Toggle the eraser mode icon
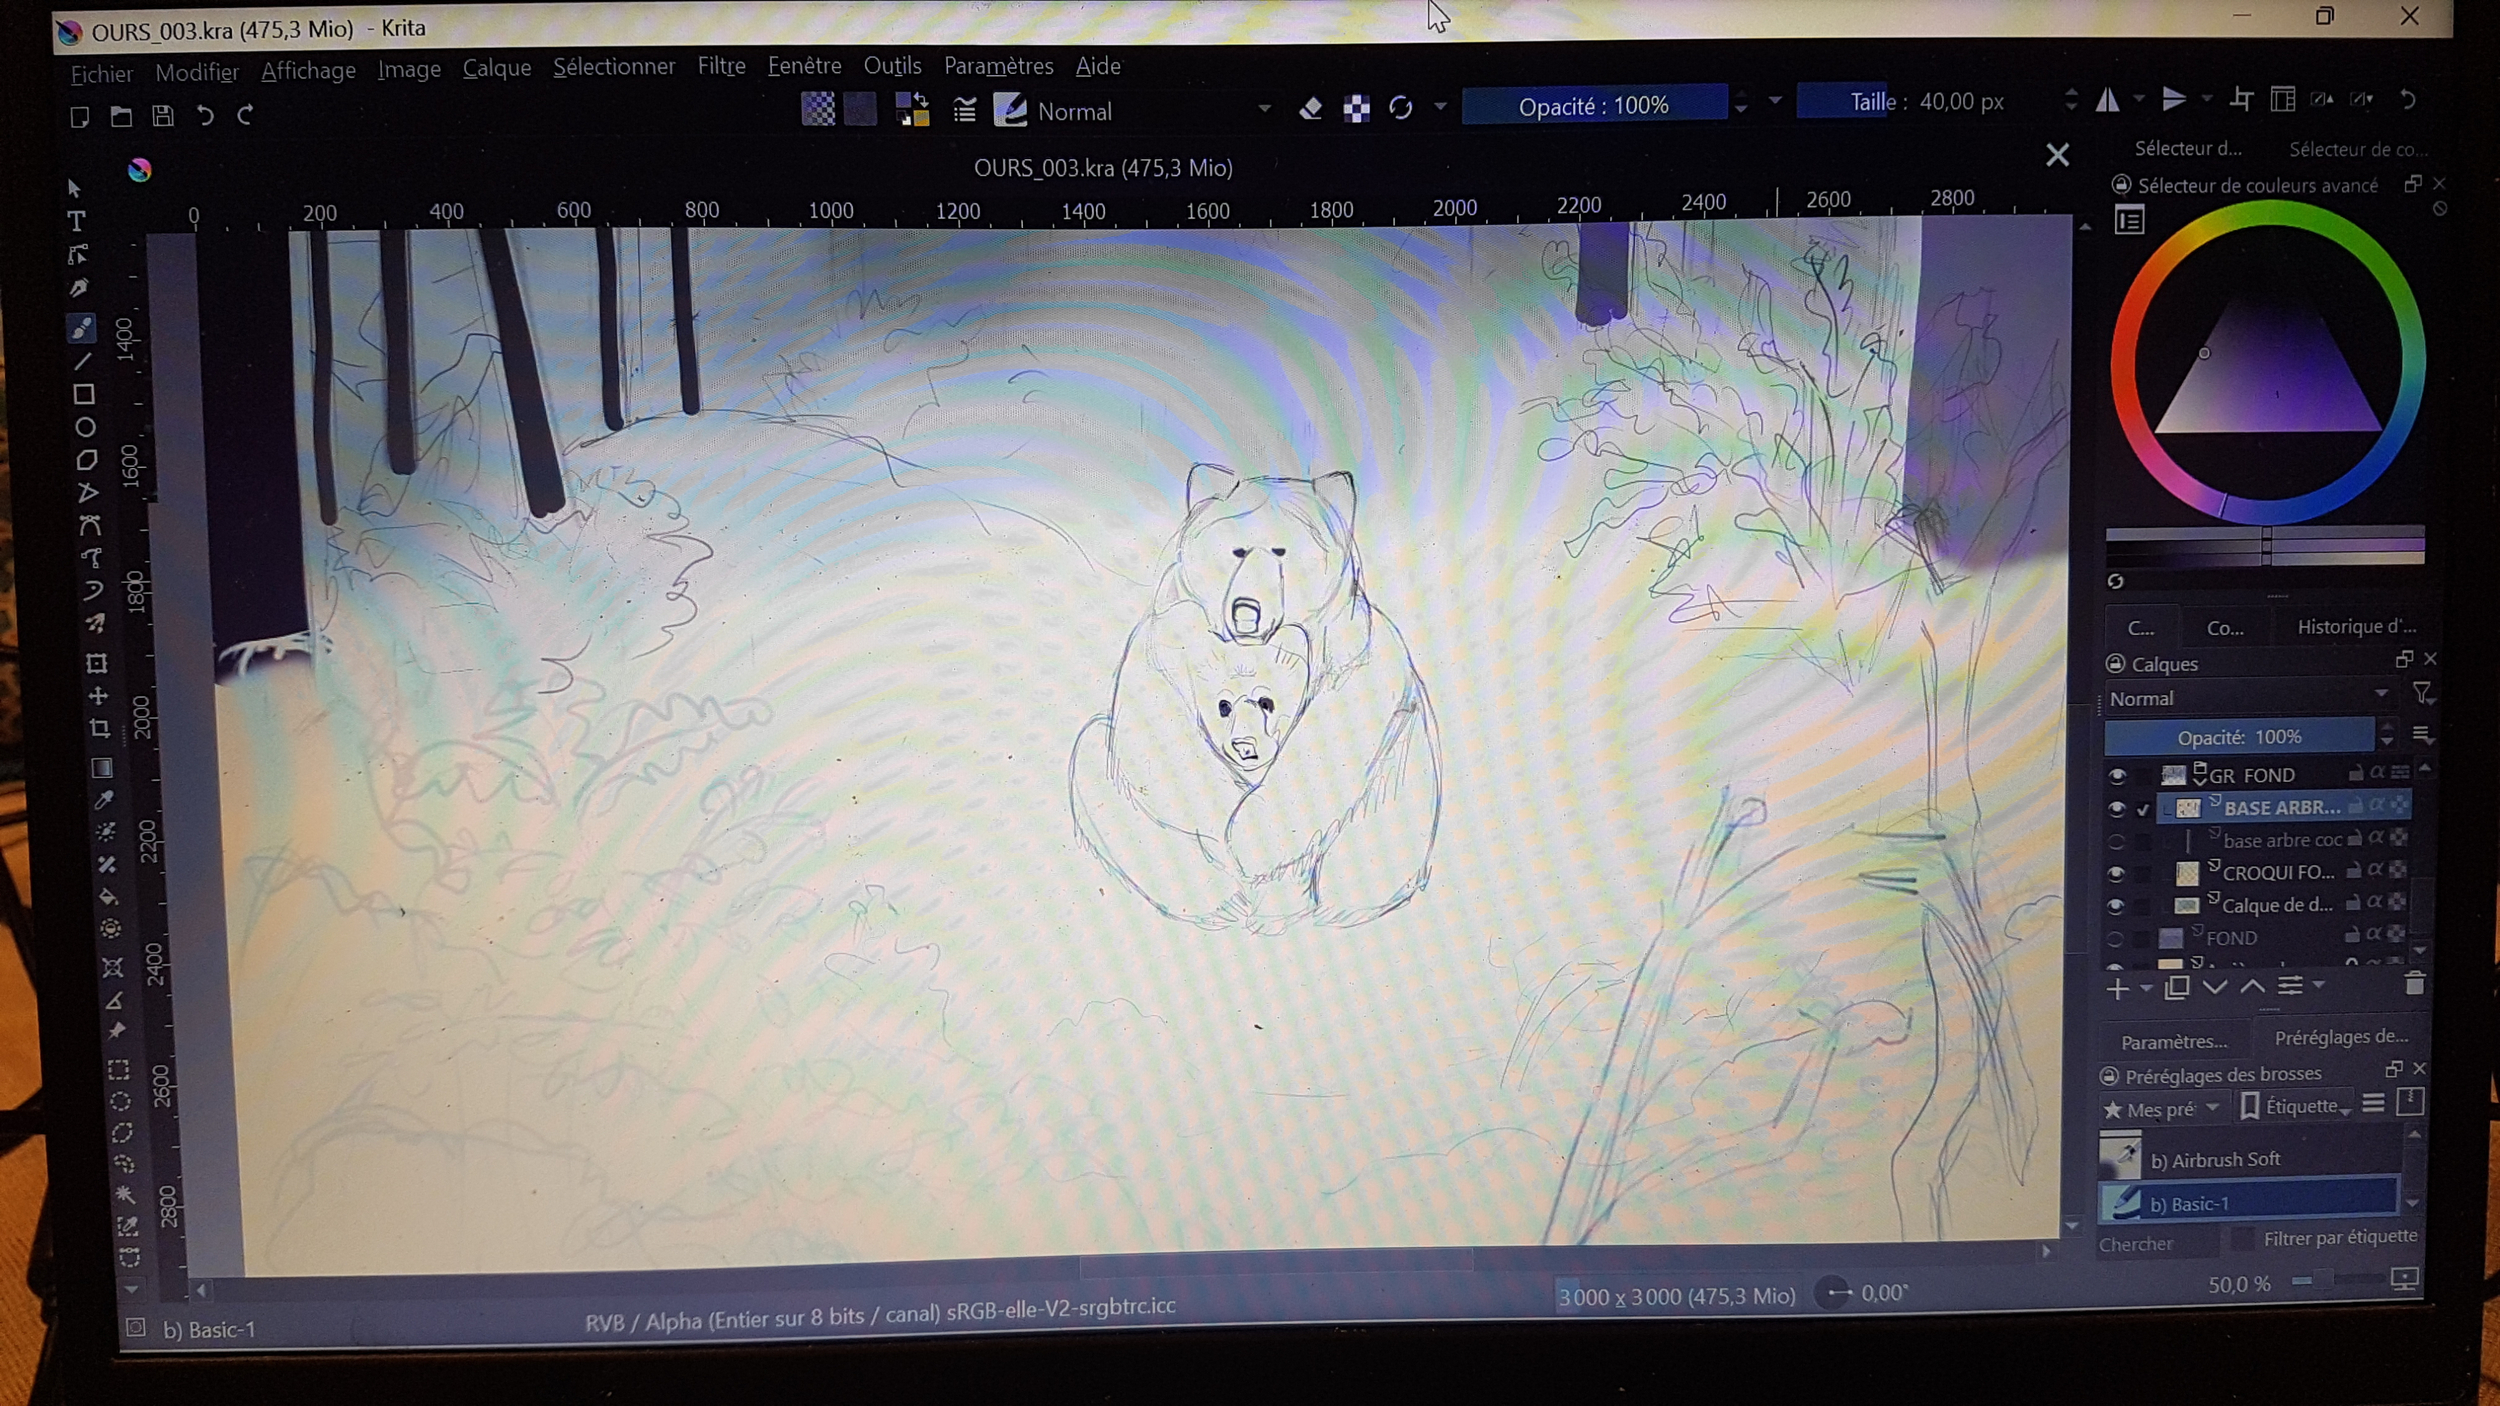 (1310, 109)
